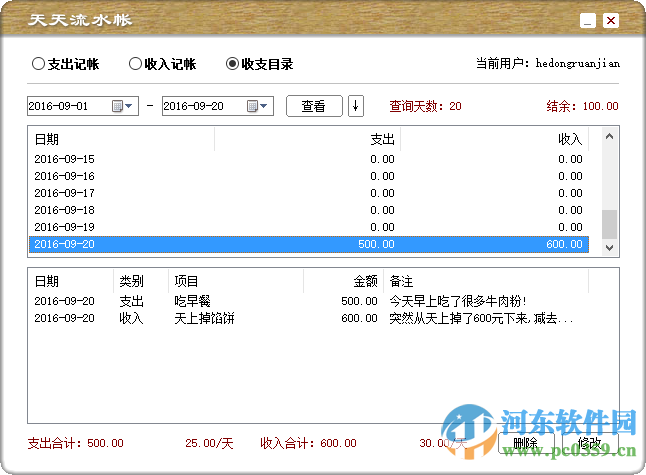Click the 查询天数: 20 text
The image size is (646, 475).
tap(426, 106)
